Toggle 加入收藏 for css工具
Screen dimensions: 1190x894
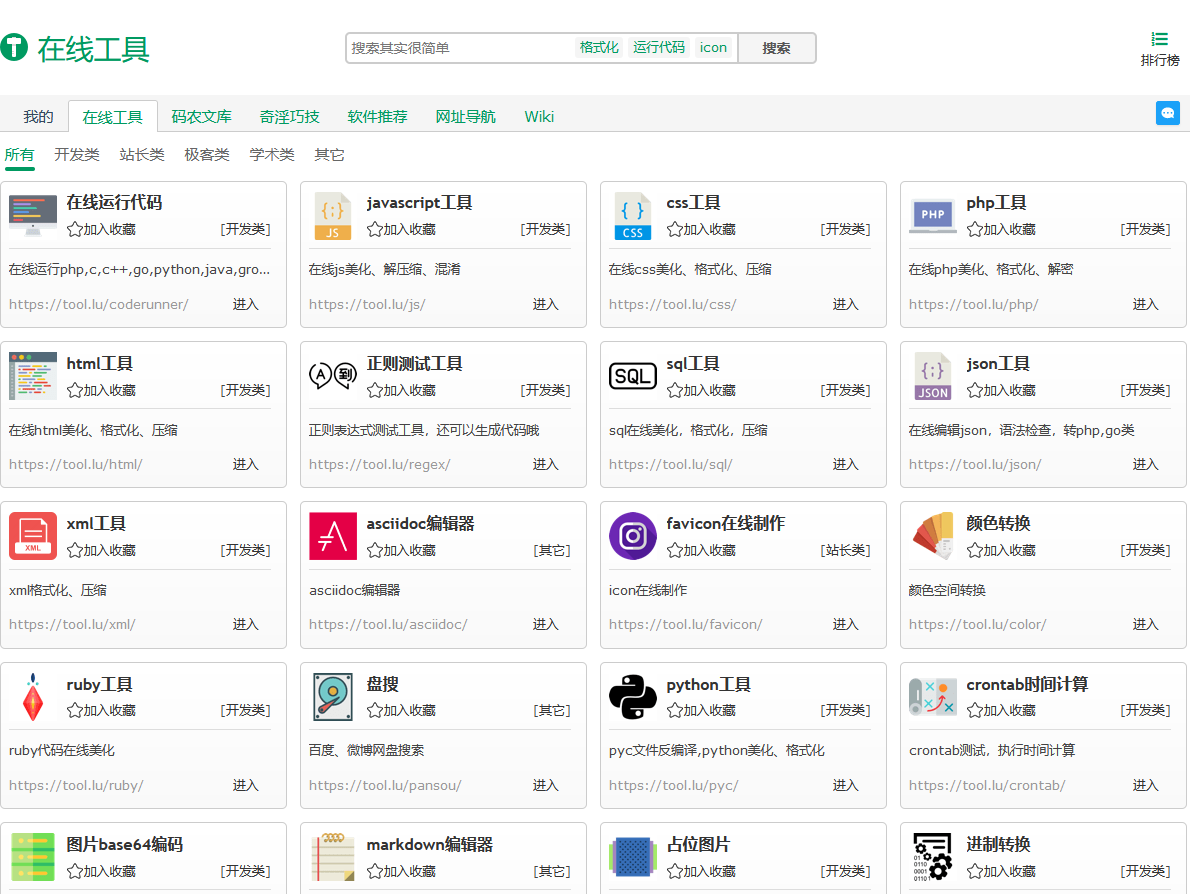pyautogui.click(x=701, y=229)
